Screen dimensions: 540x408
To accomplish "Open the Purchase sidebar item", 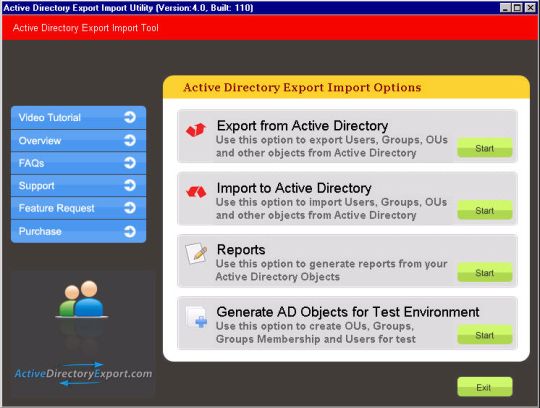I will coord(79,231).
